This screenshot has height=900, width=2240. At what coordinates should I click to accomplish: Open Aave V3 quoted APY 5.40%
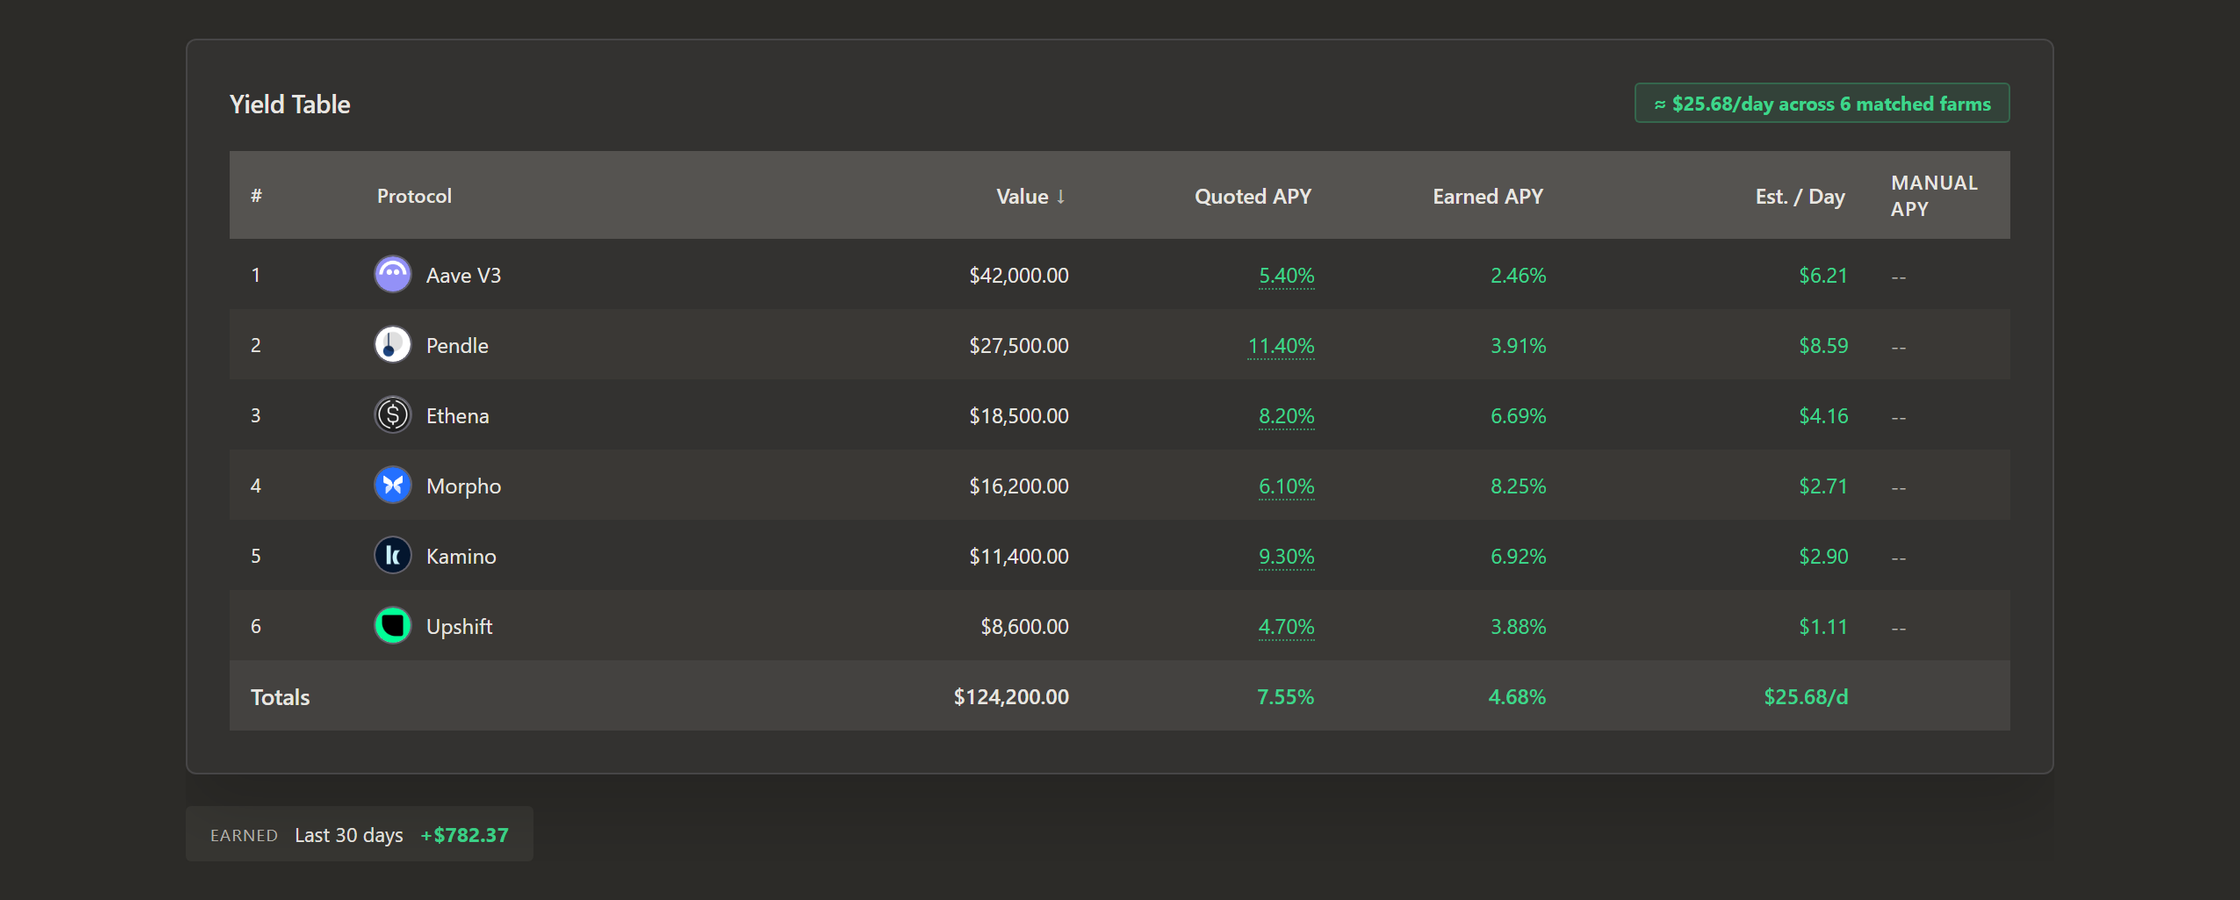[1286, 275]
